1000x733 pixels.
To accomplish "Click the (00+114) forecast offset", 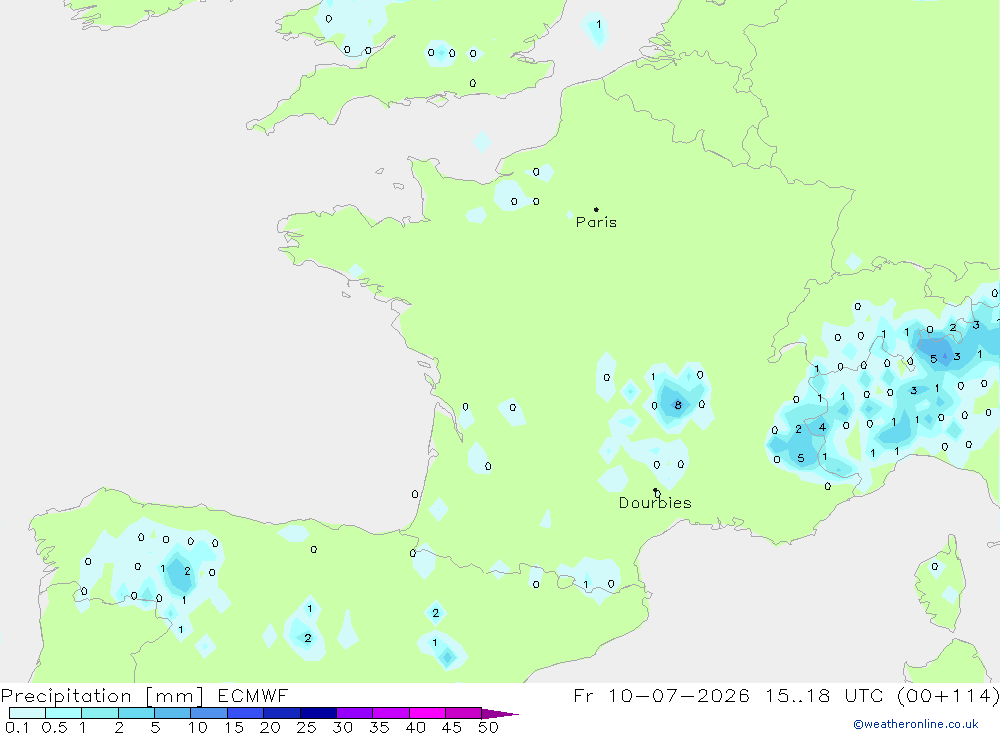I will (948, 696).
